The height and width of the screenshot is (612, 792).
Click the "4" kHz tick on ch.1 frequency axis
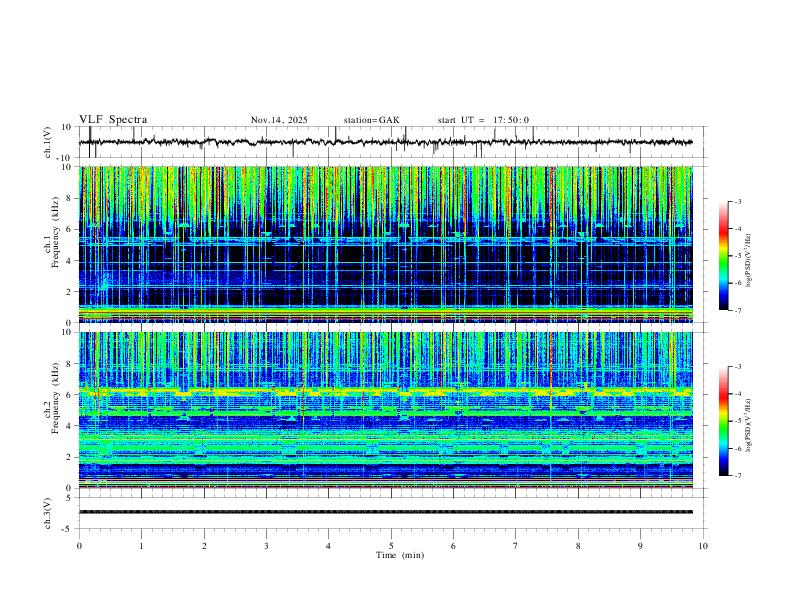[x=70, y=261]
